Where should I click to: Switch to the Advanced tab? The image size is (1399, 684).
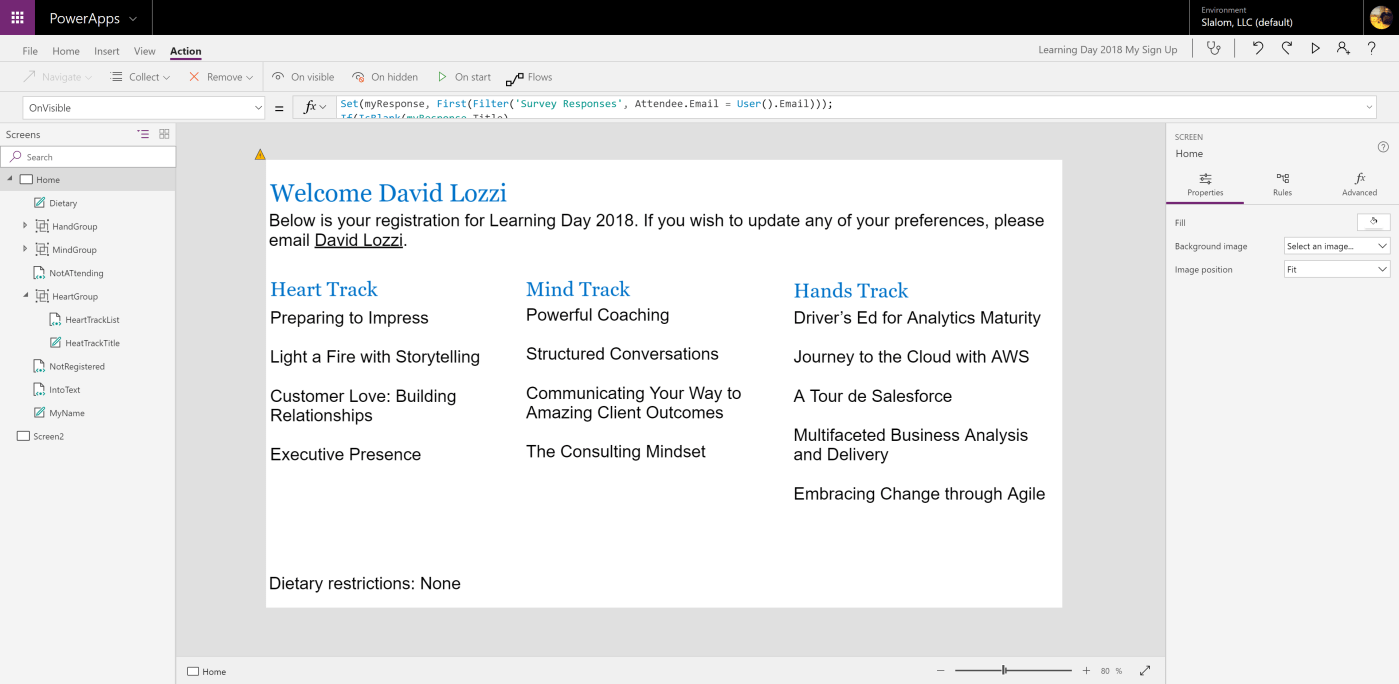pos(1359,184)
